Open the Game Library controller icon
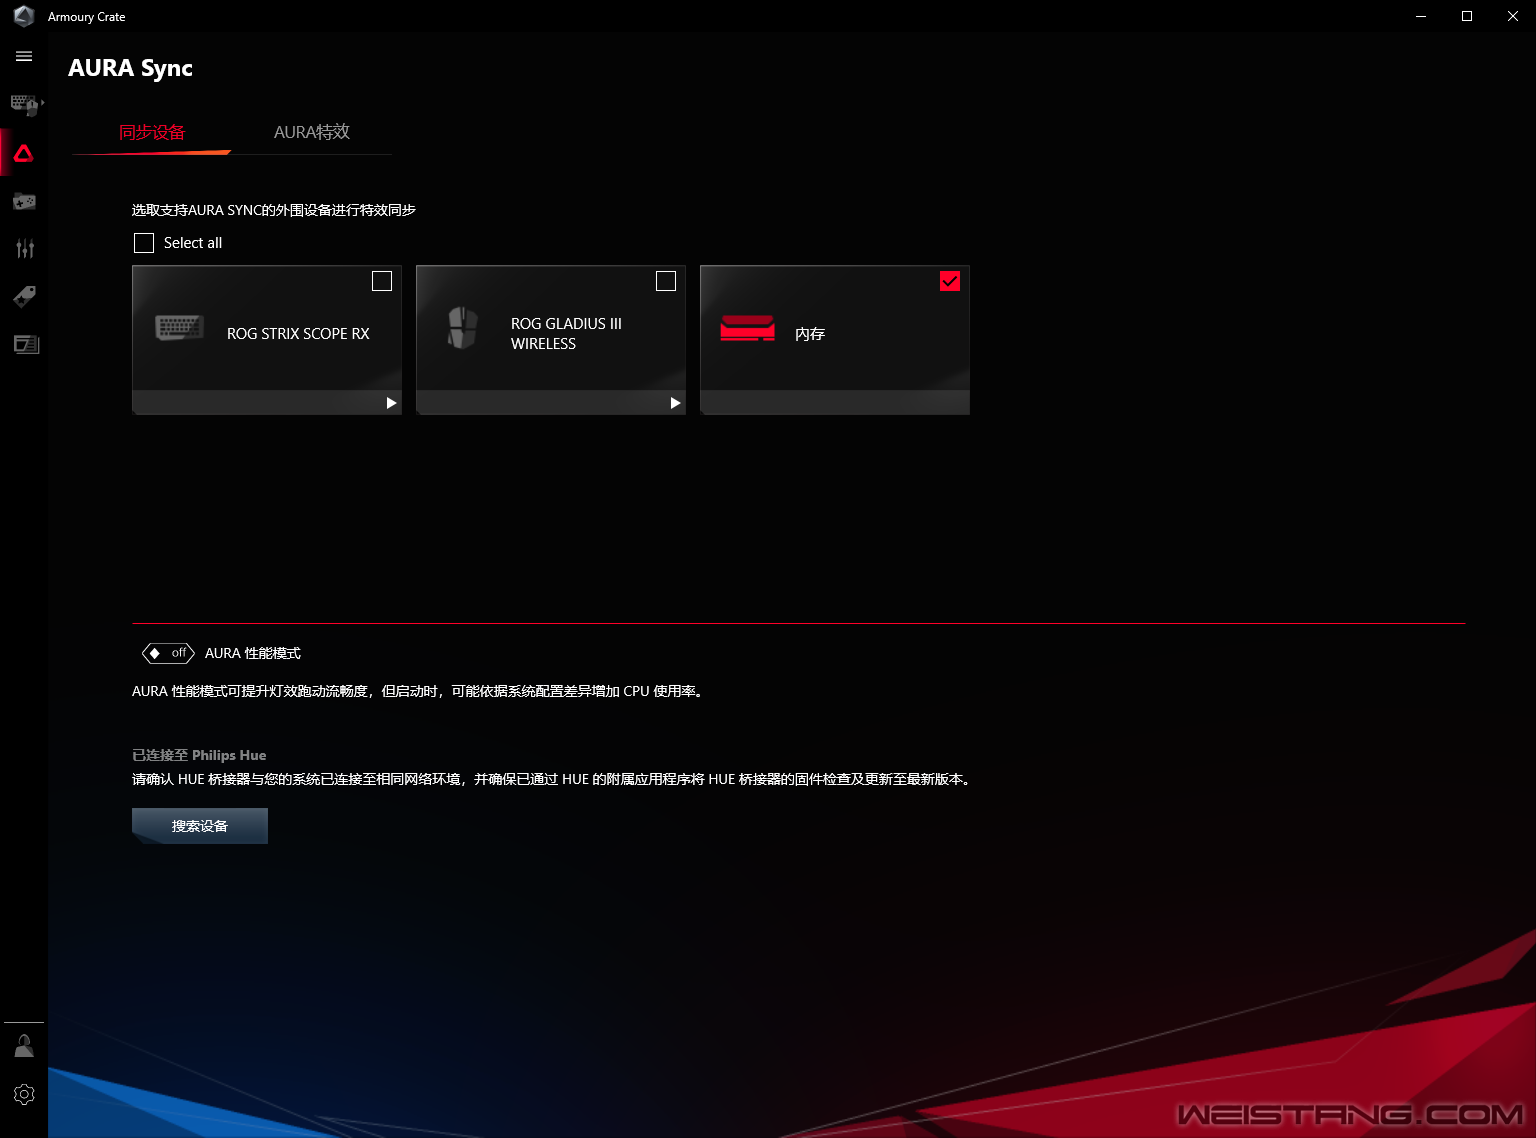 coord(24,201)
